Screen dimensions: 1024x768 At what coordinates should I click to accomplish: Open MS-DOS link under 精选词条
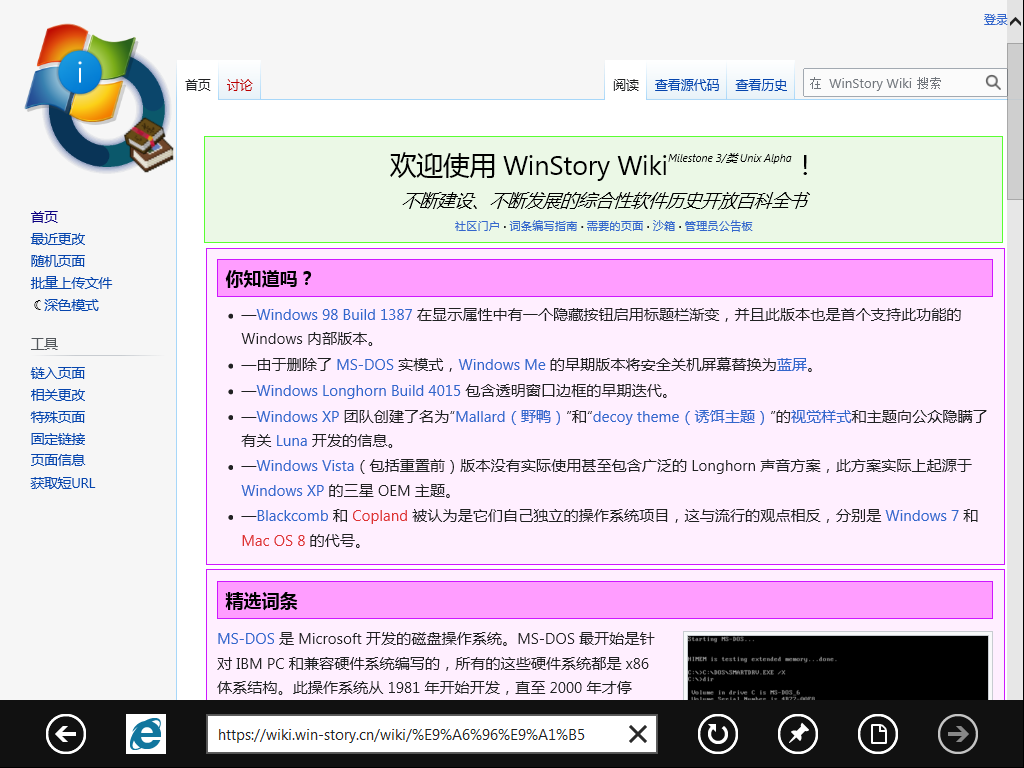[246, 639]
